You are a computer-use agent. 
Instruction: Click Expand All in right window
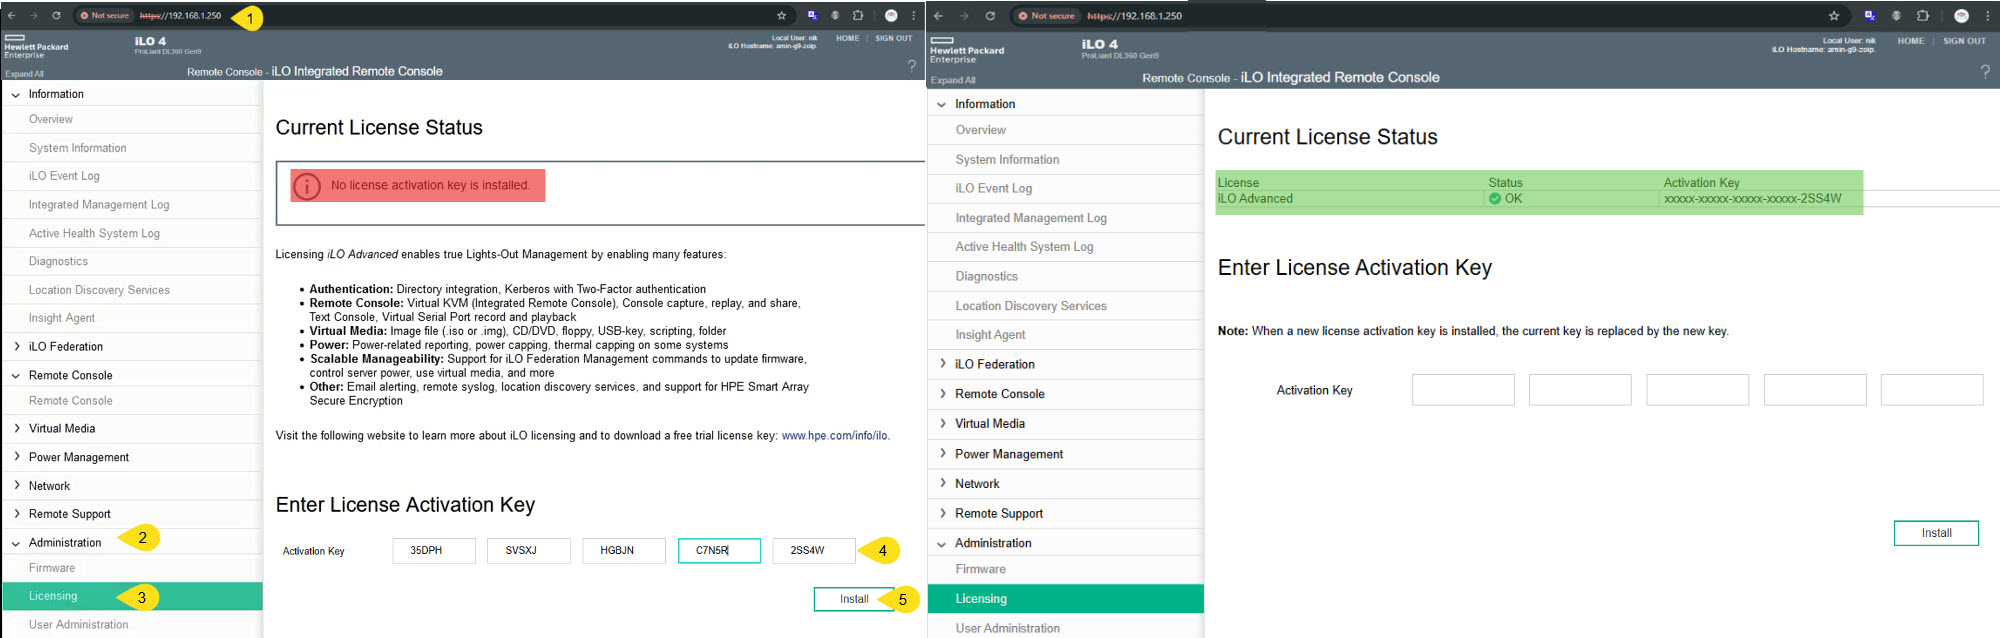(953, 80)
